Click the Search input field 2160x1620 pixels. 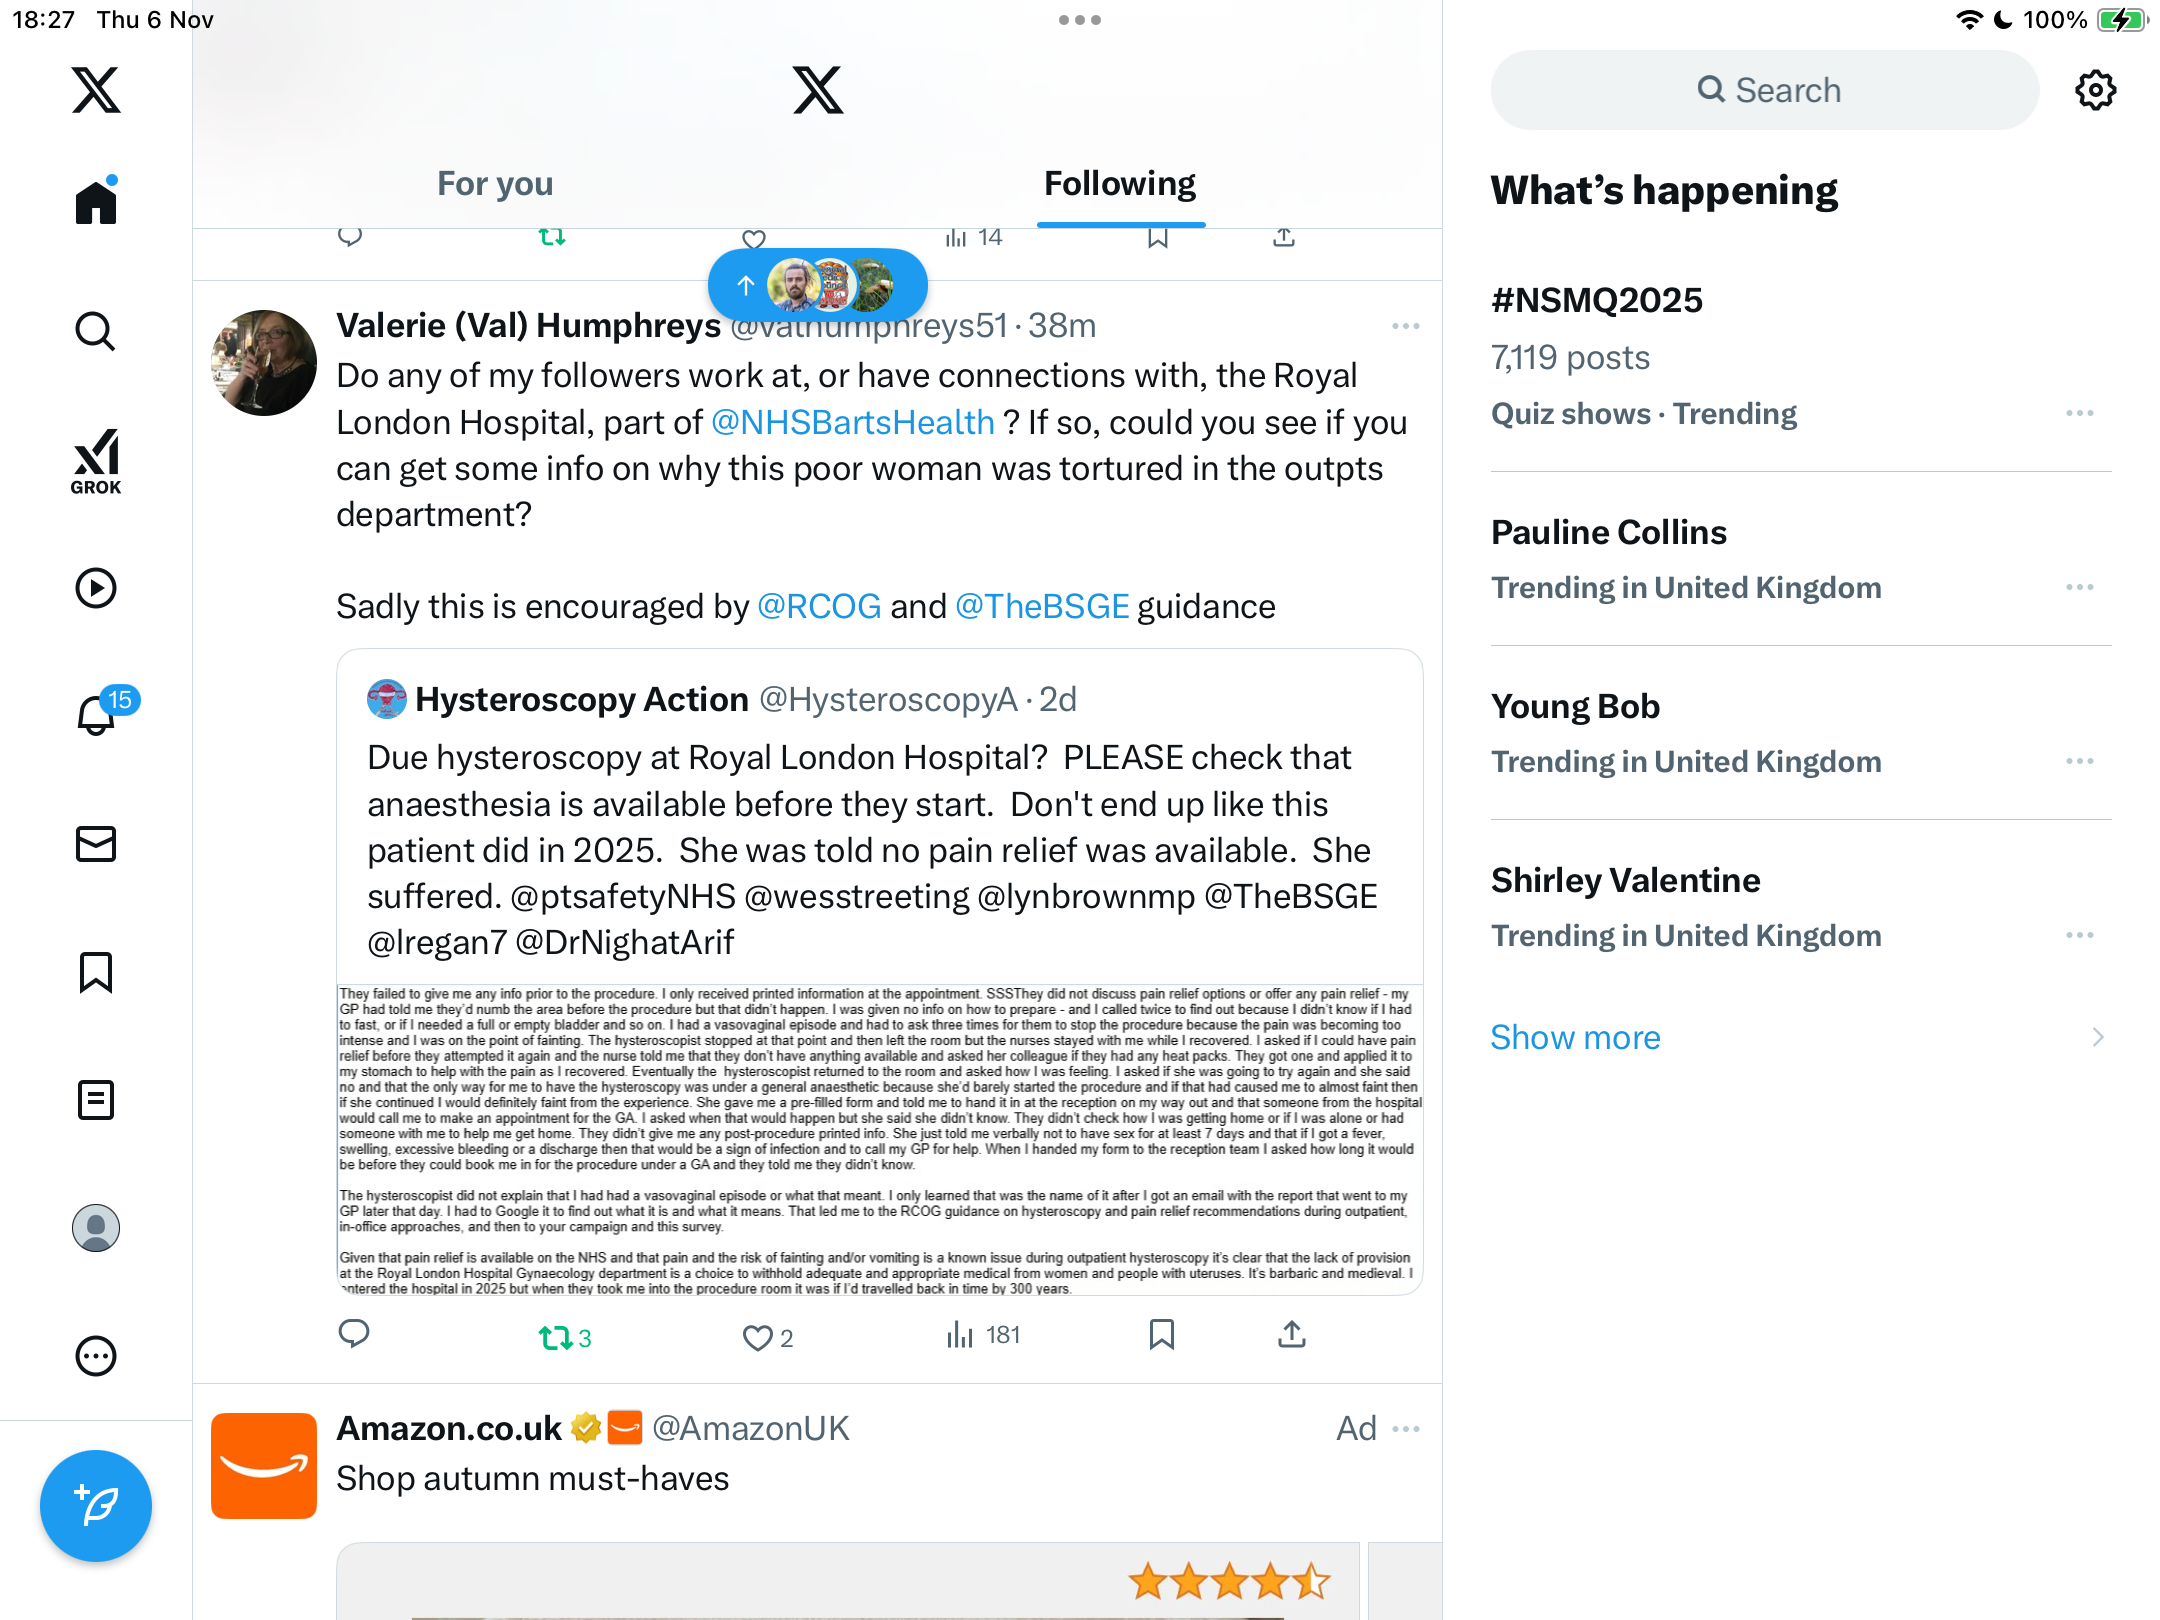1764,90
